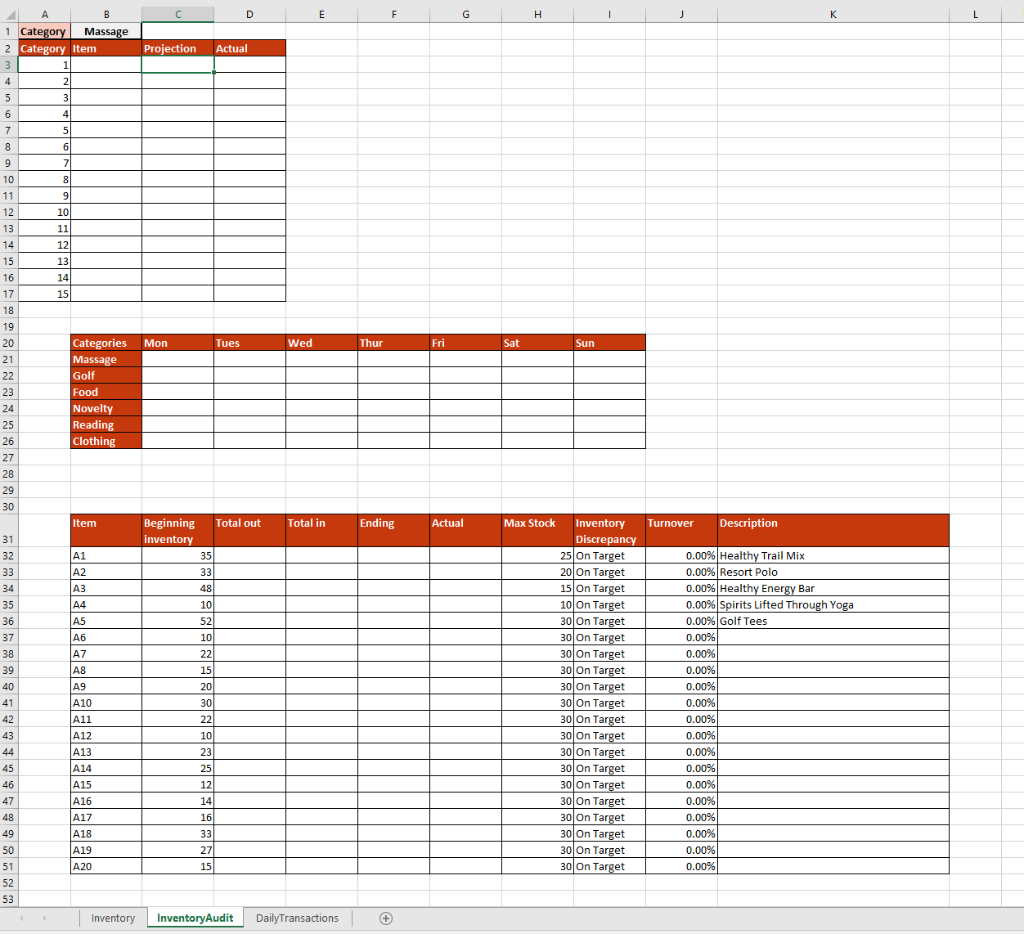Open the DailyTransactions sheet

click(298, 917)
